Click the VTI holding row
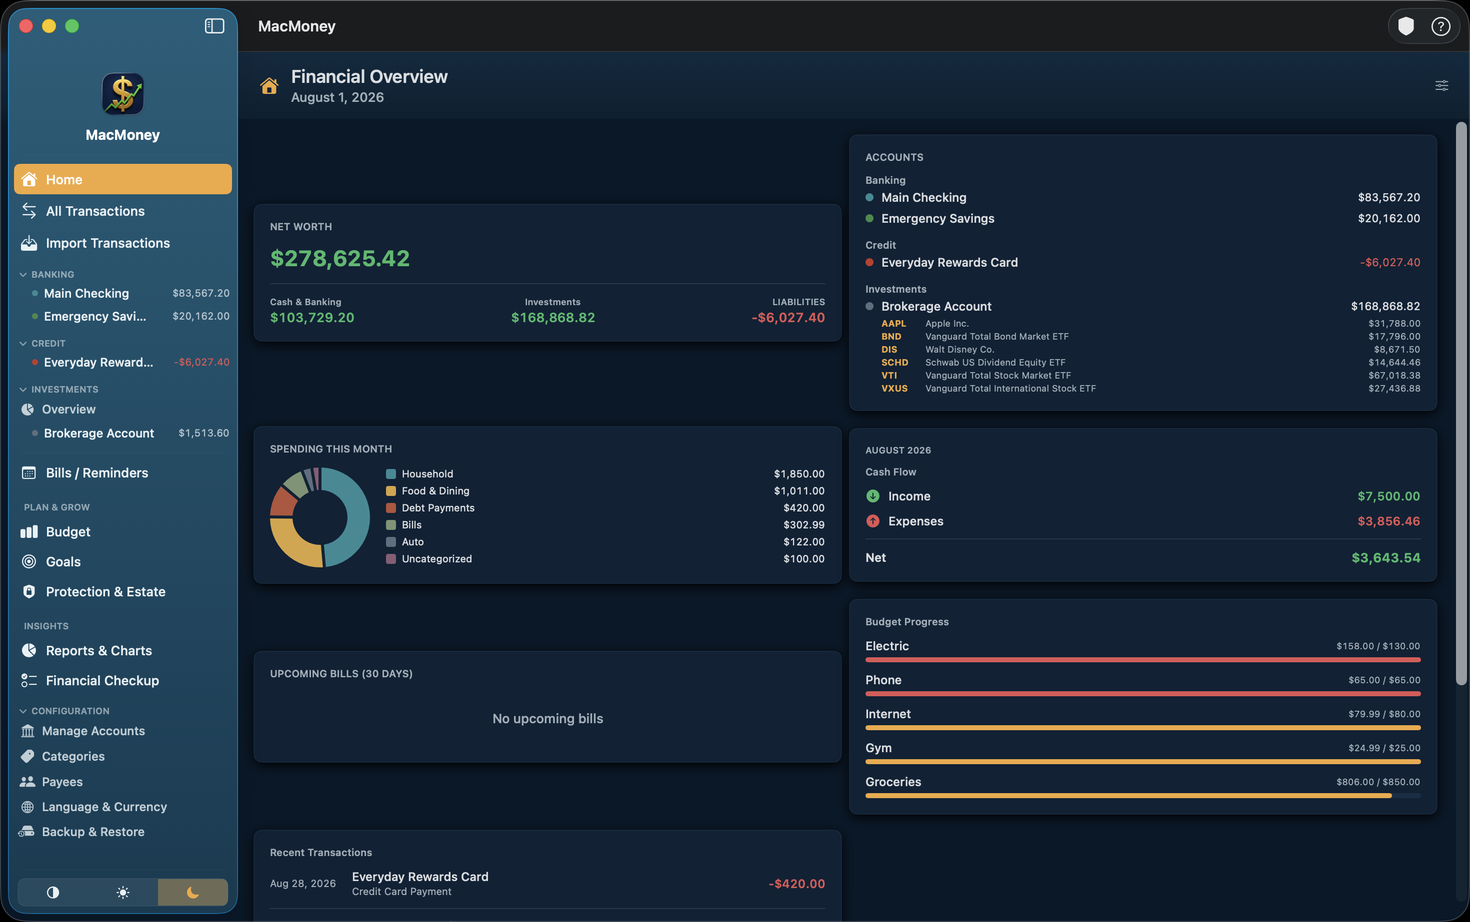 tap(1150, 376)
